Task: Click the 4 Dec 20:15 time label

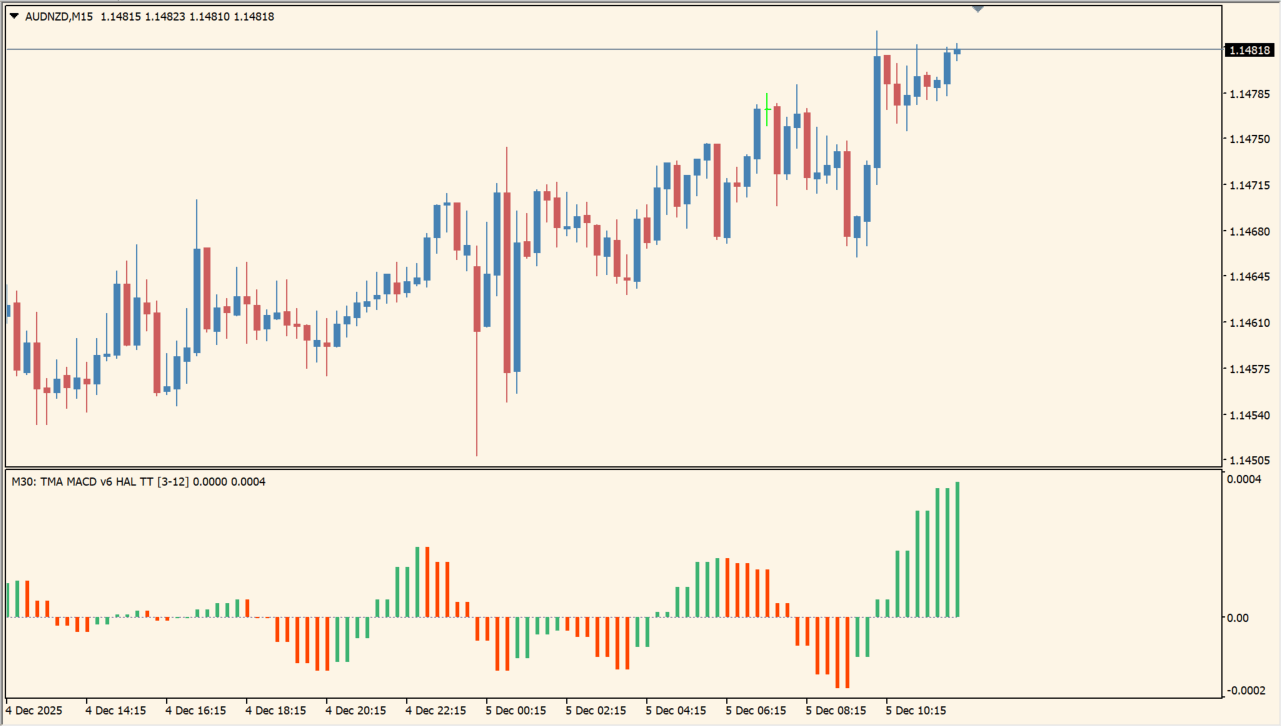Action: pos(356,710)
